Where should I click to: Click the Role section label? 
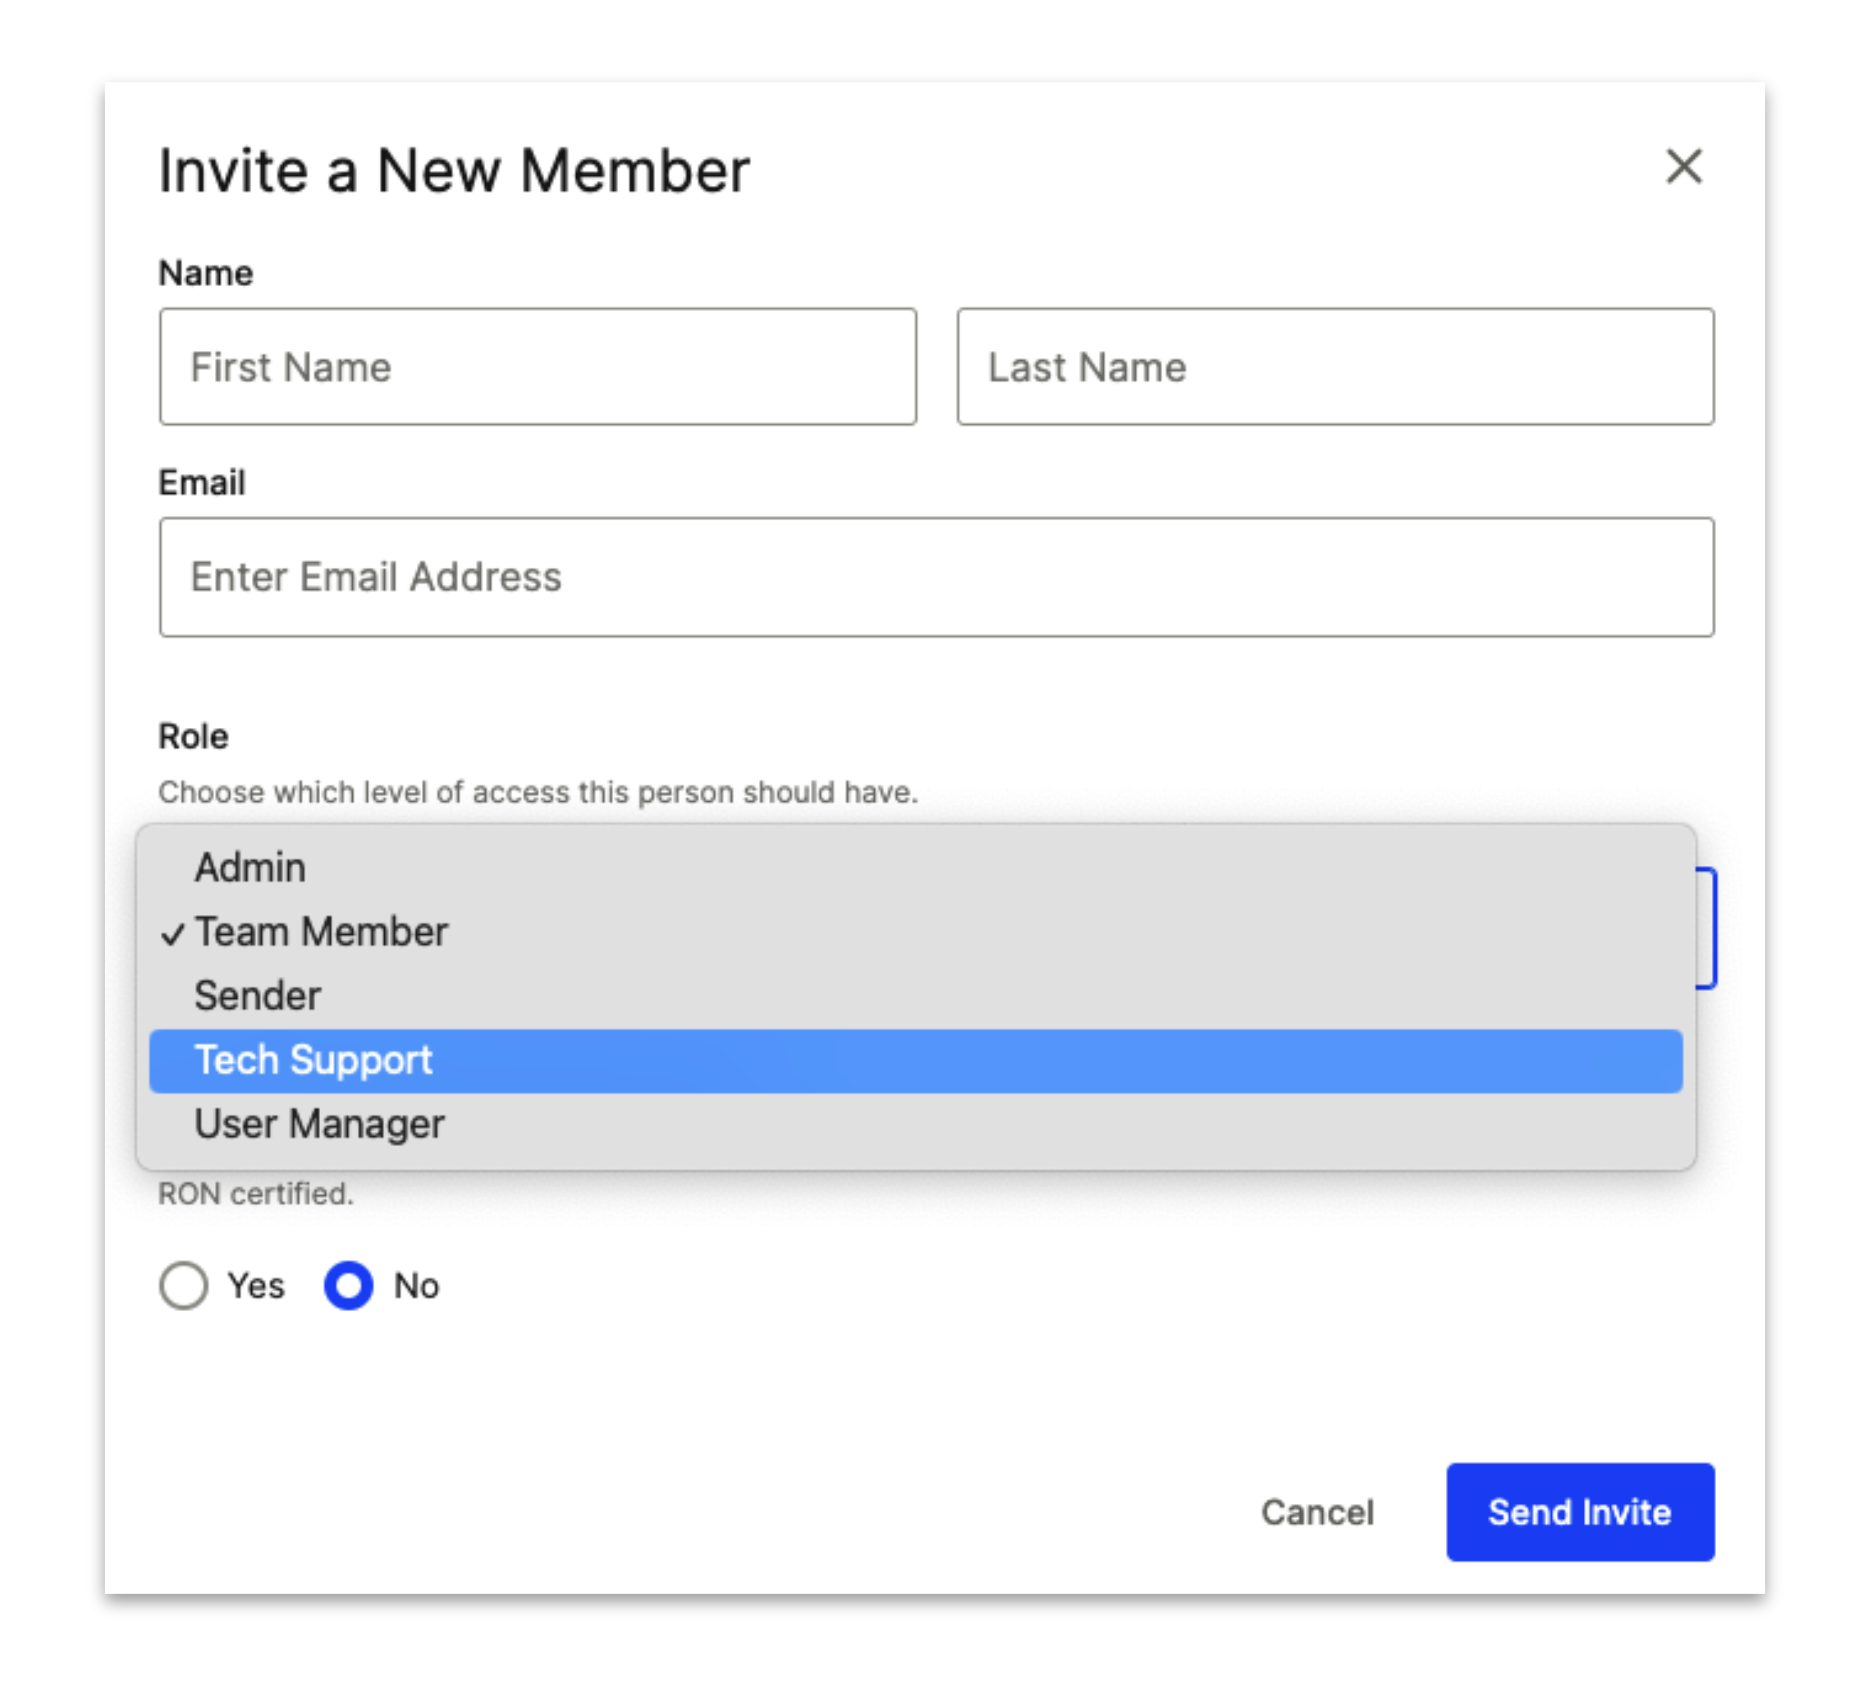[194, 736]
